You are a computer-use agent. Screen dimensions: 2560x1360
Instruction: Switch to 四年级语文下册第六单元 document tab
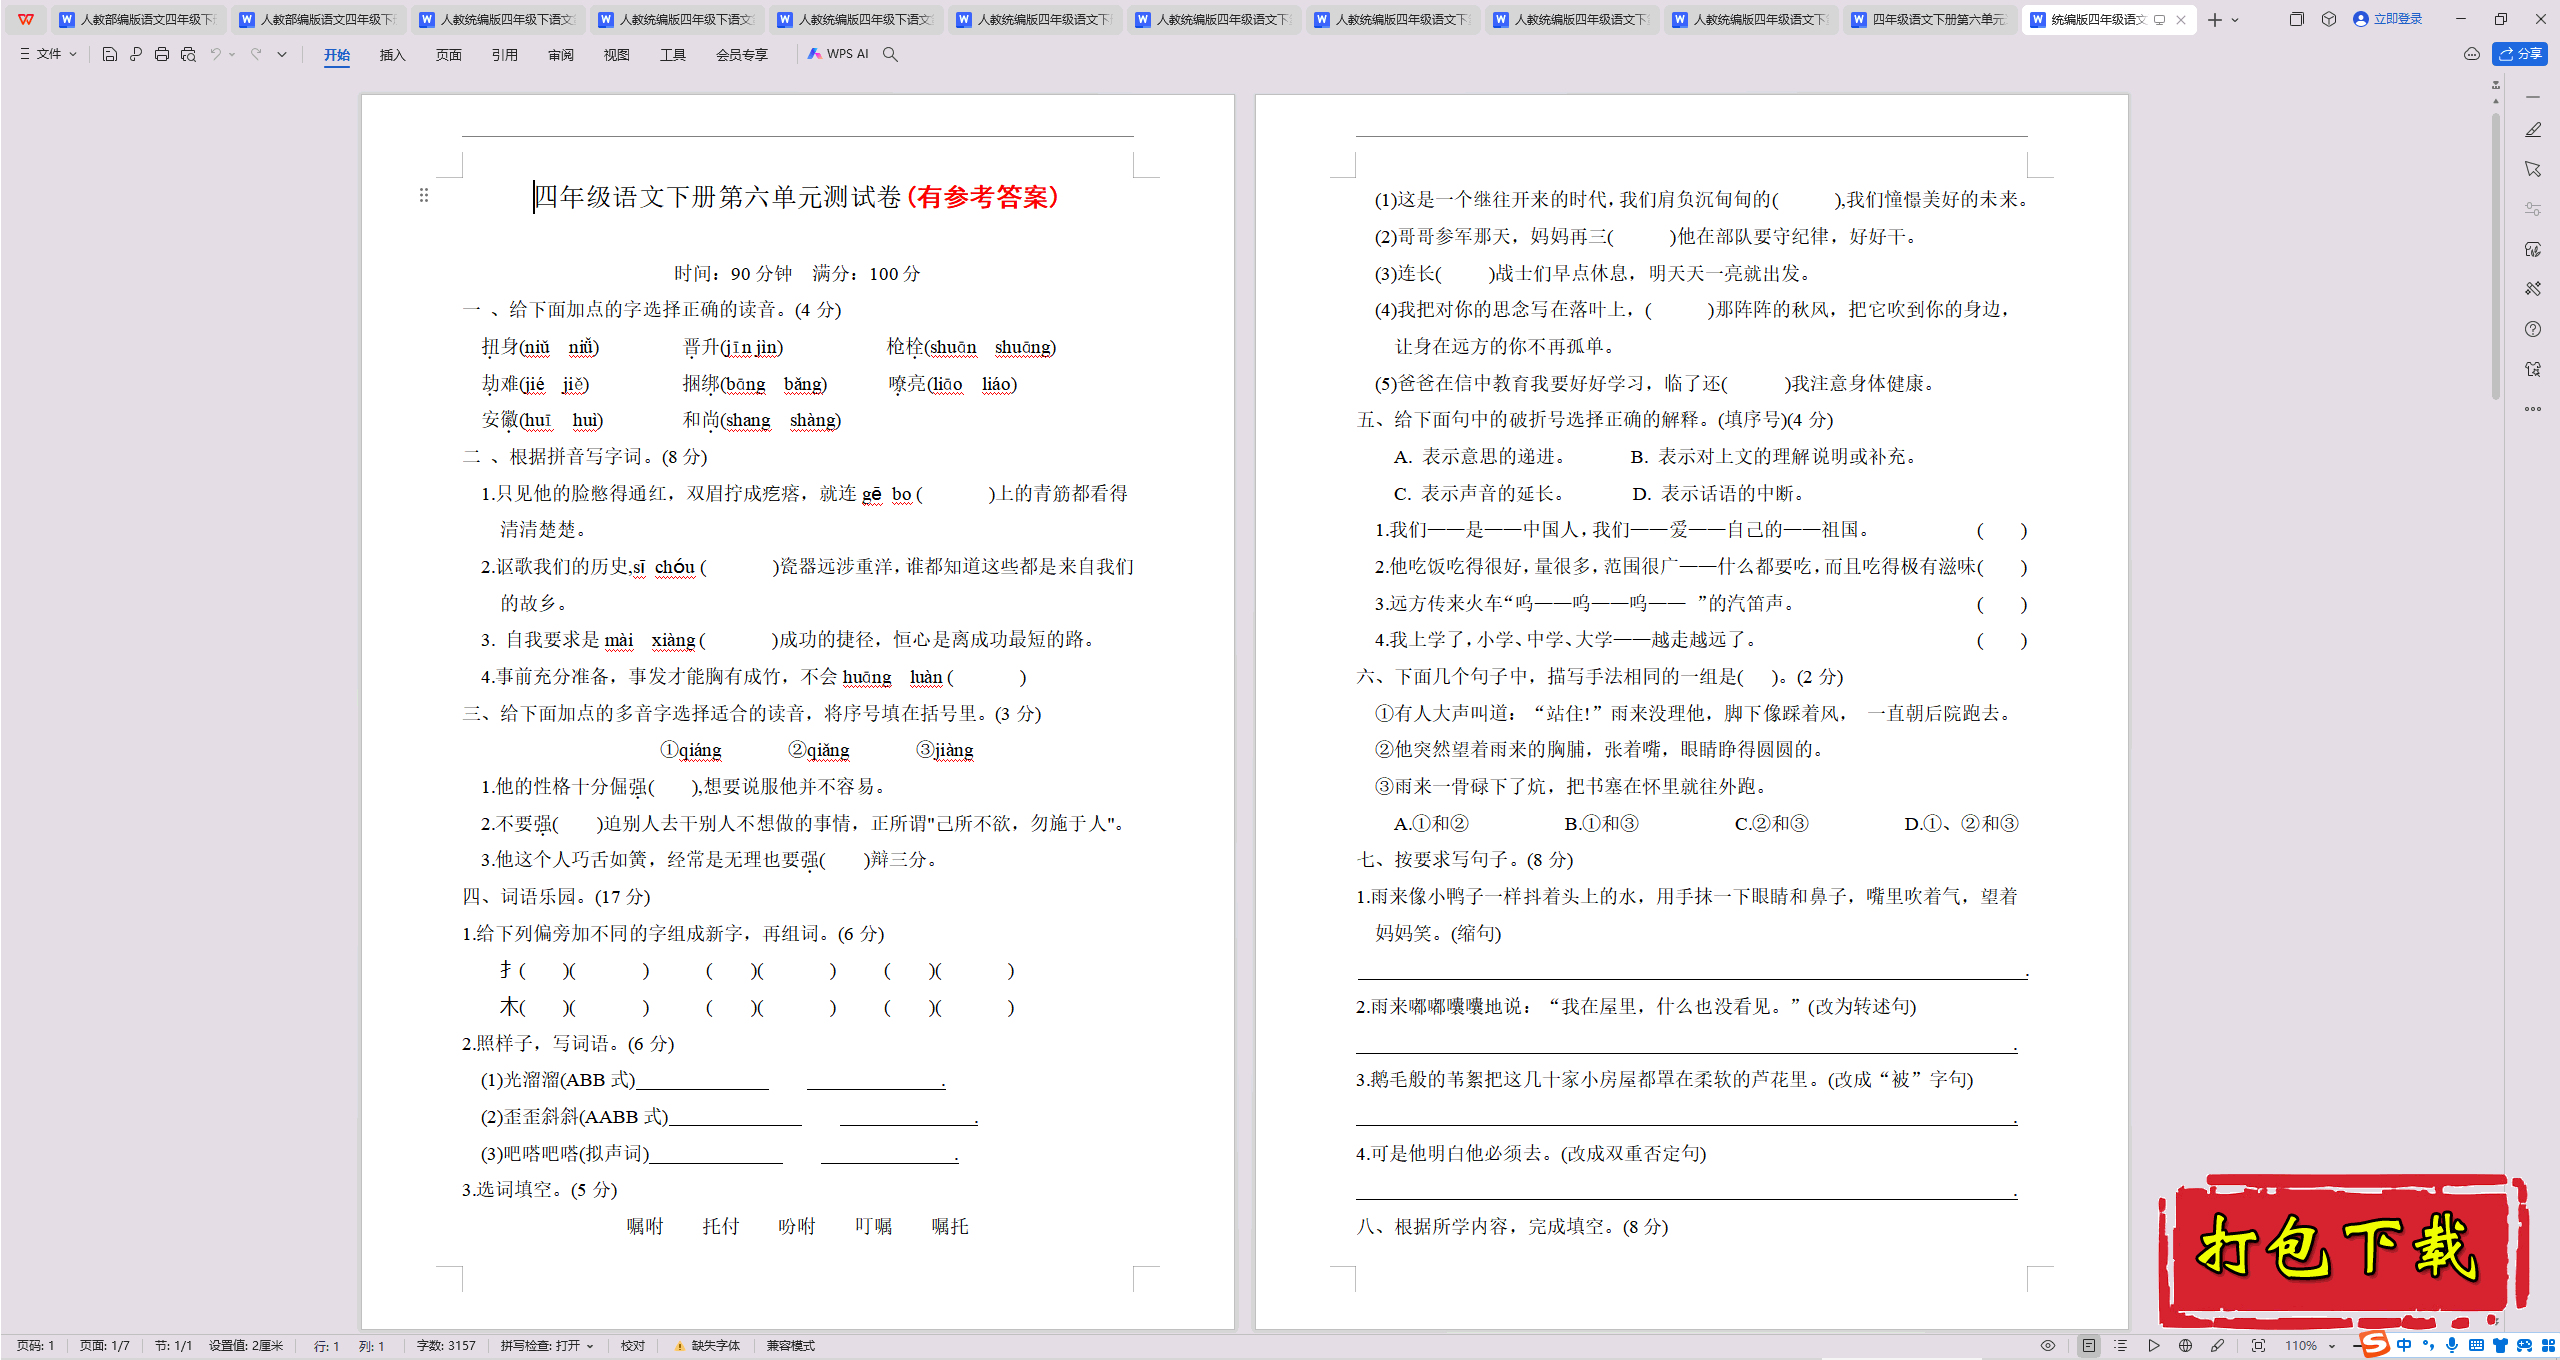pyautogui.click(x=1928, y=19)
